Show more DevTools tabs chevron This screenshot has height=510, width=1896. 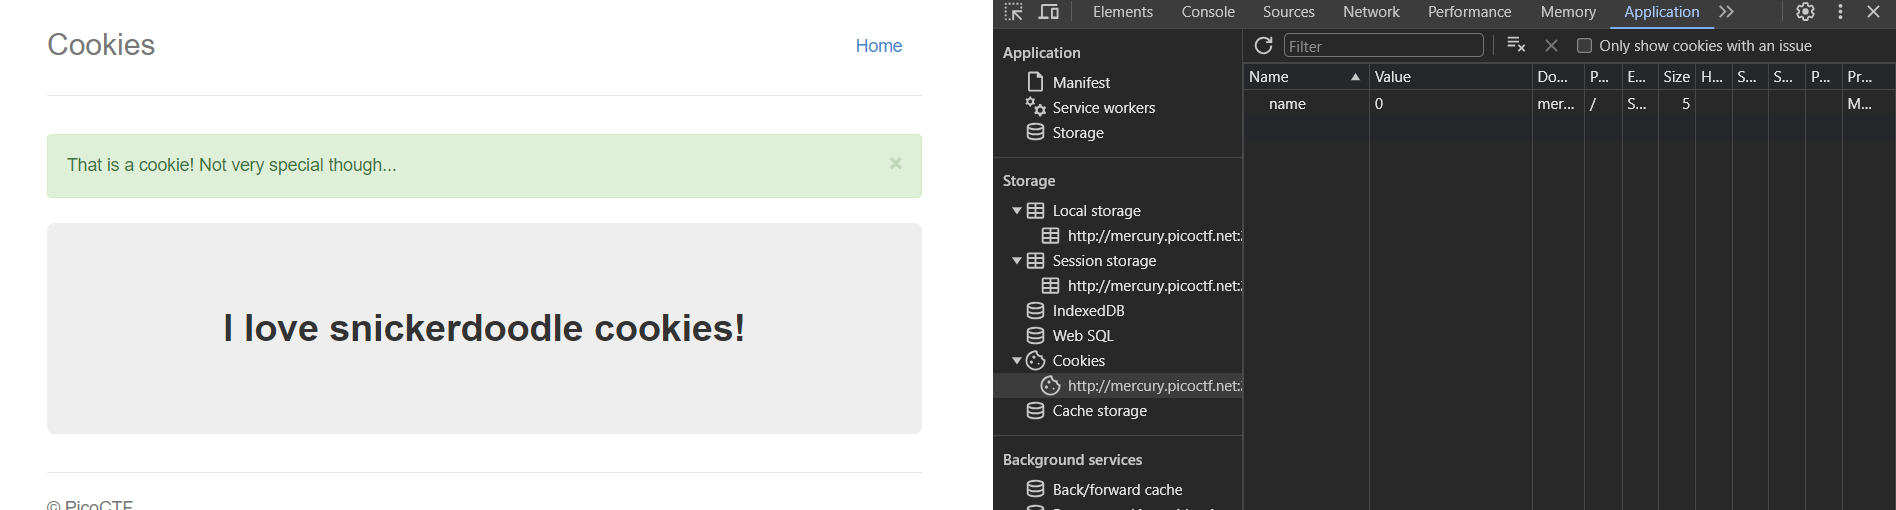1726,12
